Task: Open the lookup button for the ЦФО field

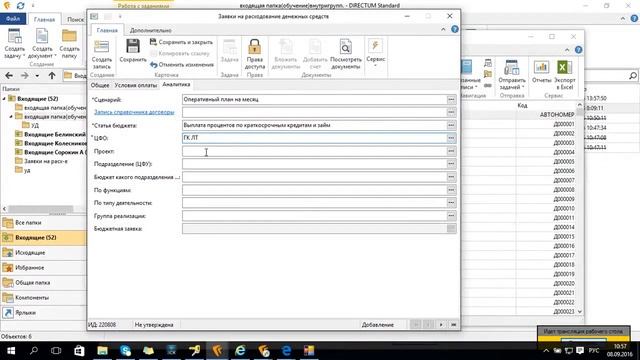Action: (451, 138)
